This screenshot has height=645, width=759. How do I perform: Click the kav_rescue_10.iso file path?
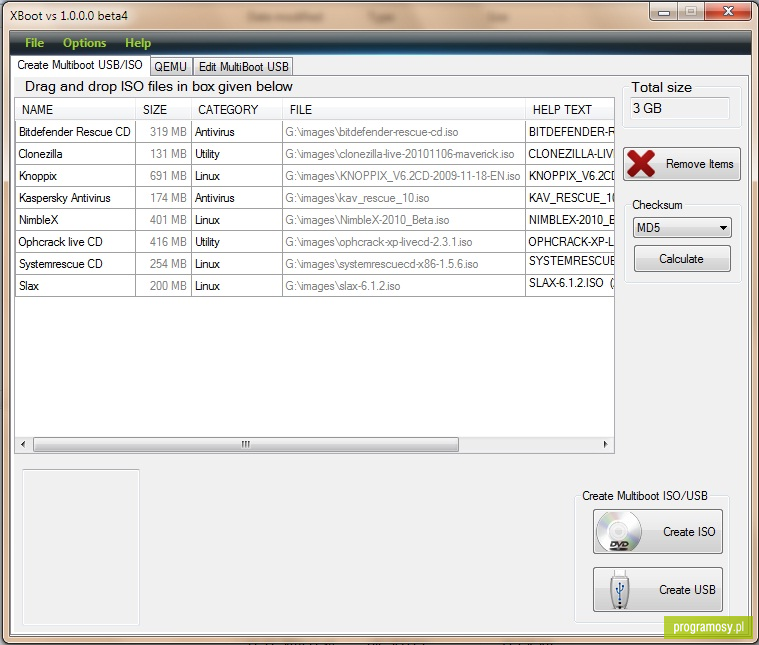(404, 198)
